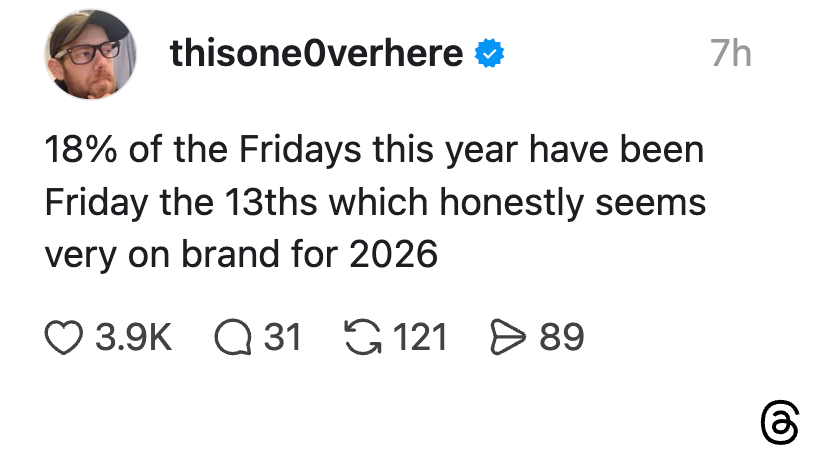View the 3.9K likes count

[133, 337]
